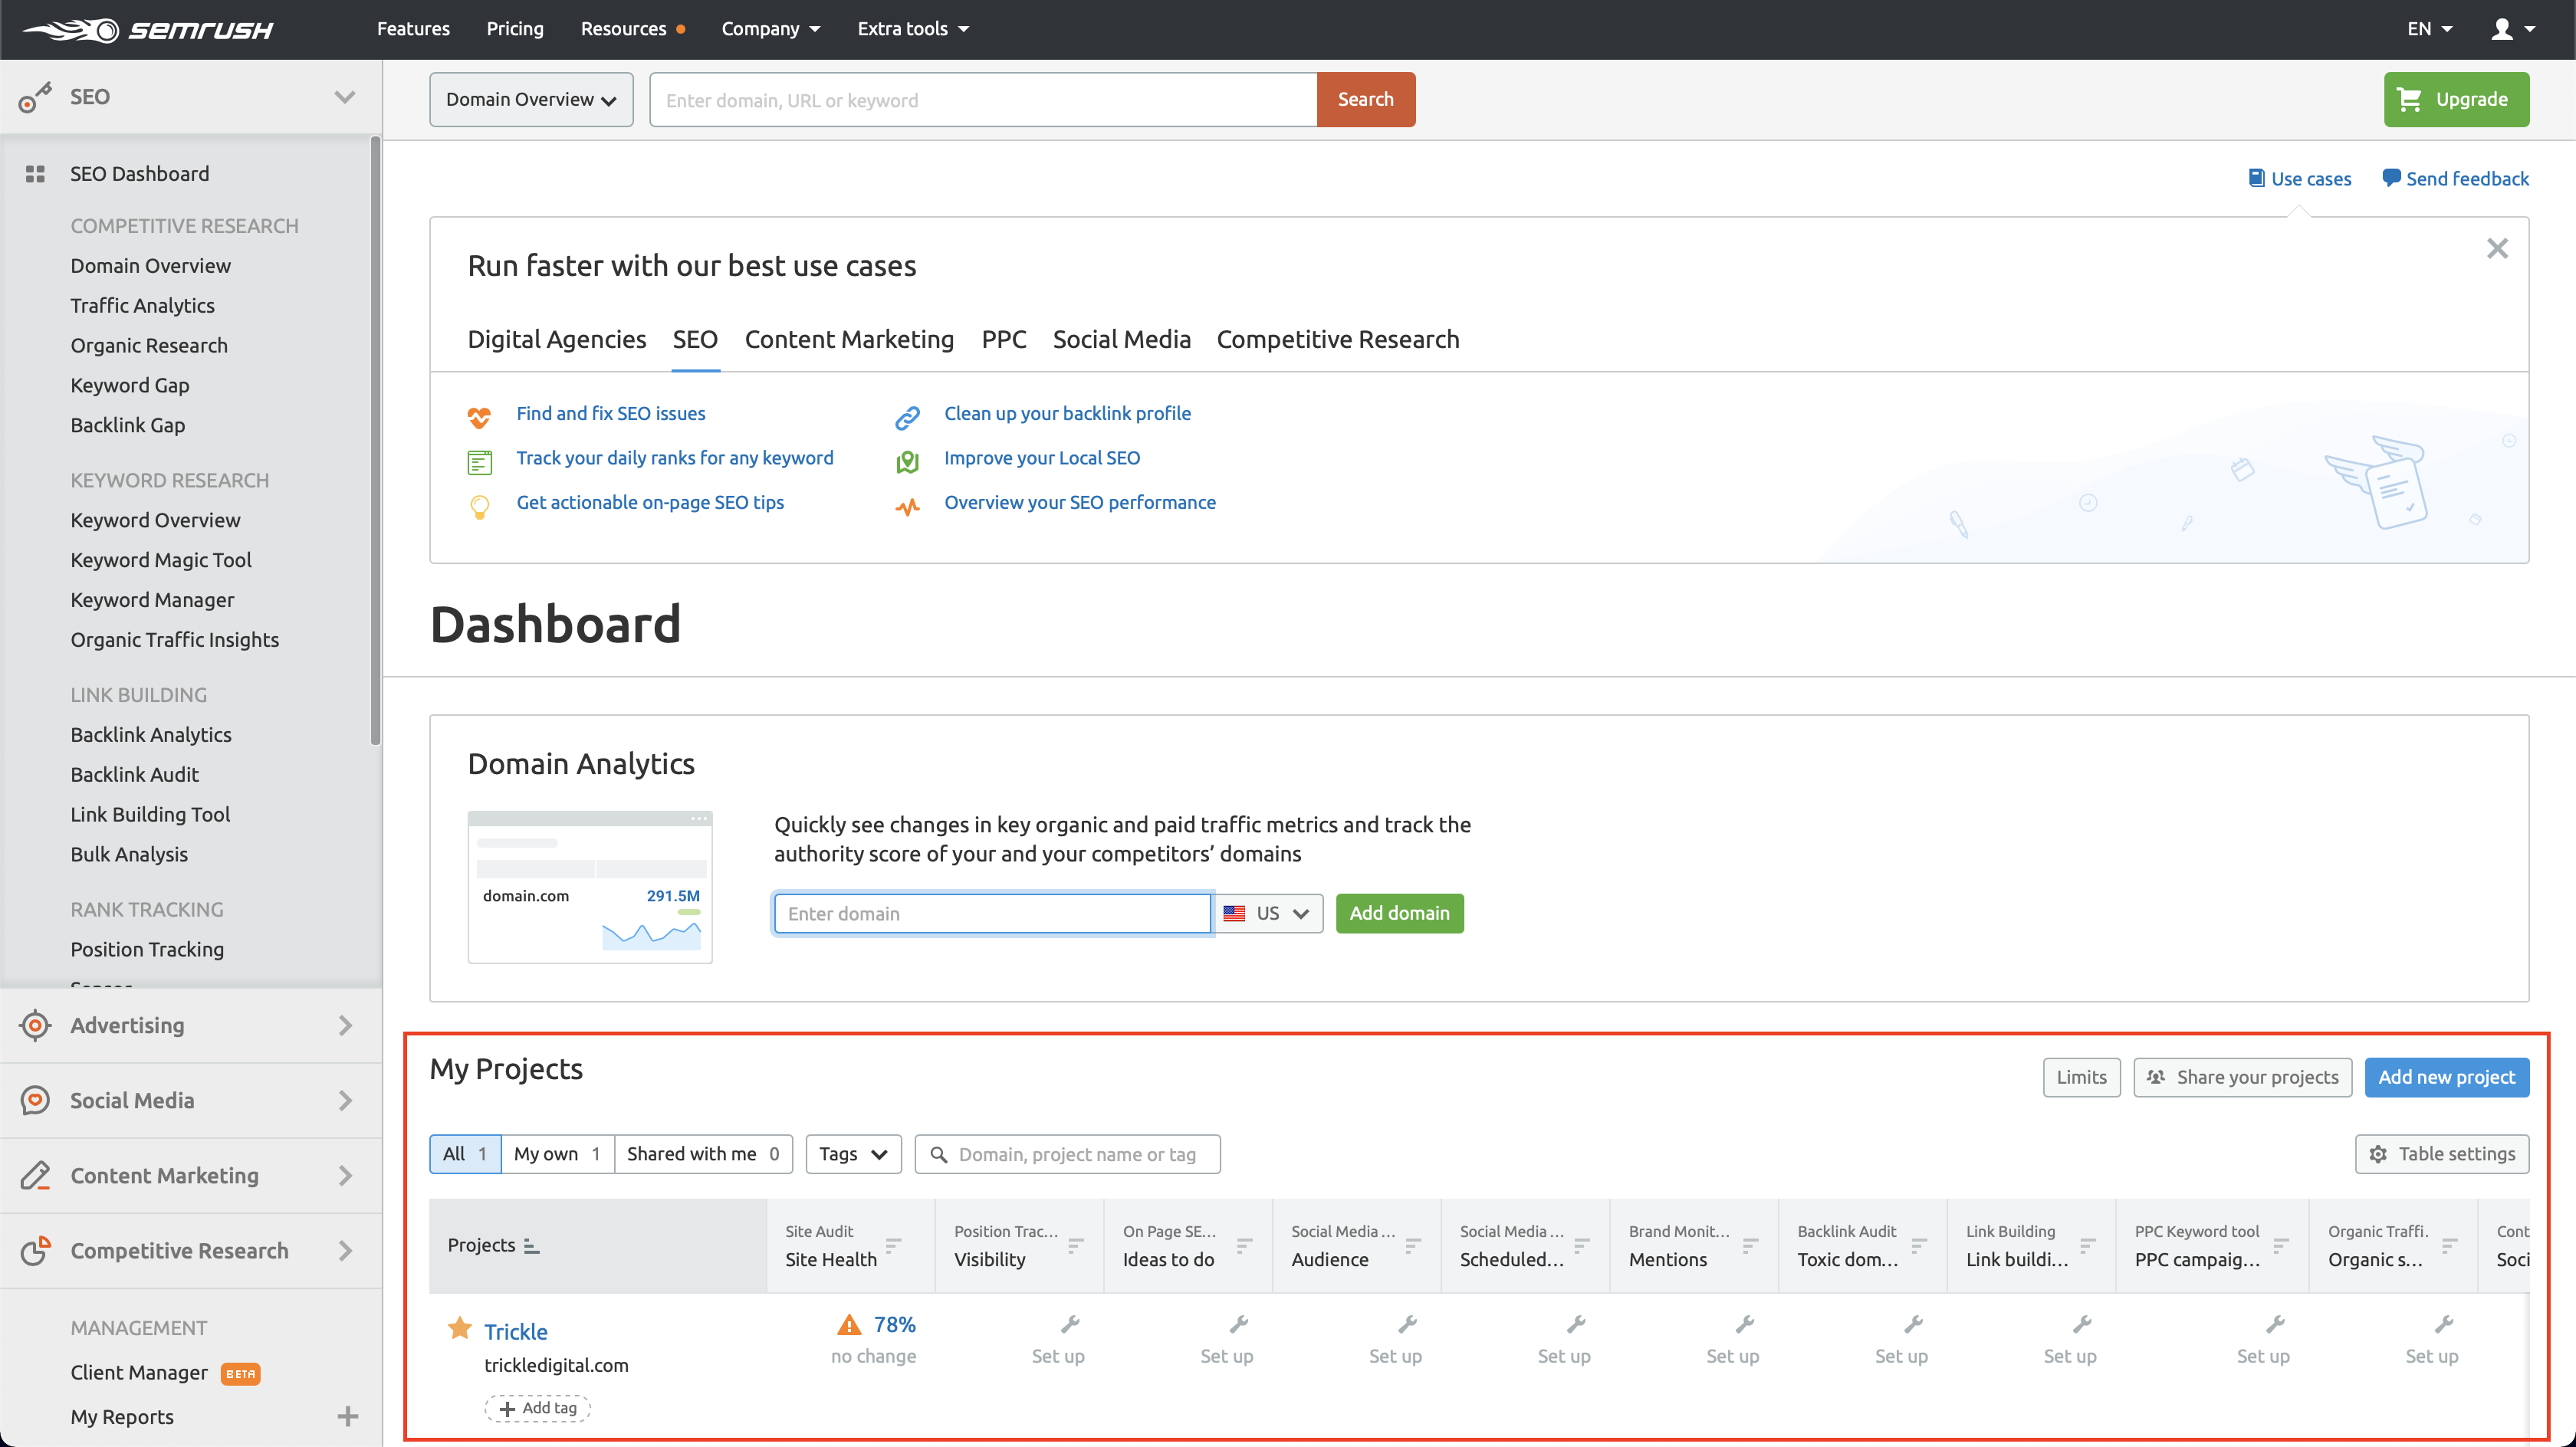Open the Tags filter dropdown

(853, 1154)
